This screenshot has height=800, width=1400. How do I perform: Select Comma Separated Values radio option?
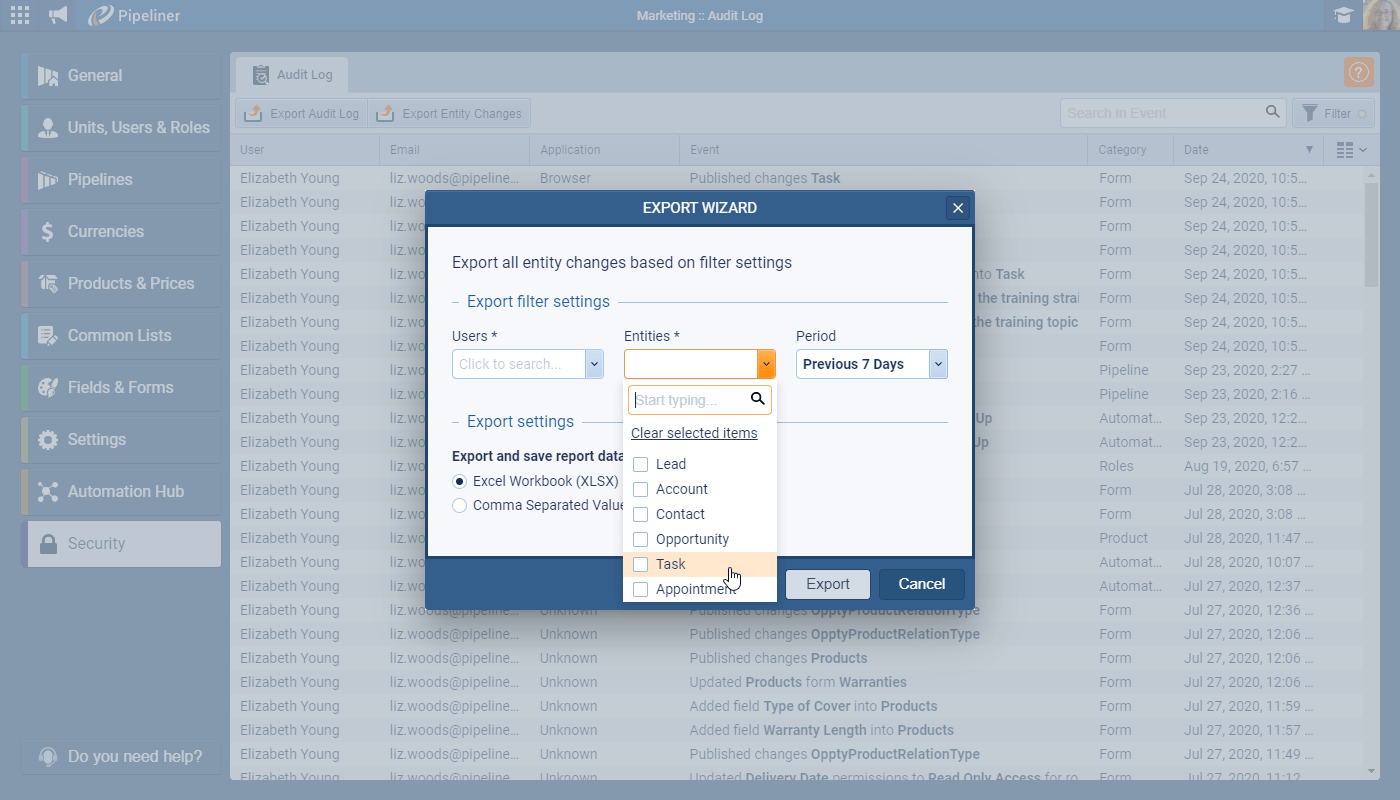point(460,506)
